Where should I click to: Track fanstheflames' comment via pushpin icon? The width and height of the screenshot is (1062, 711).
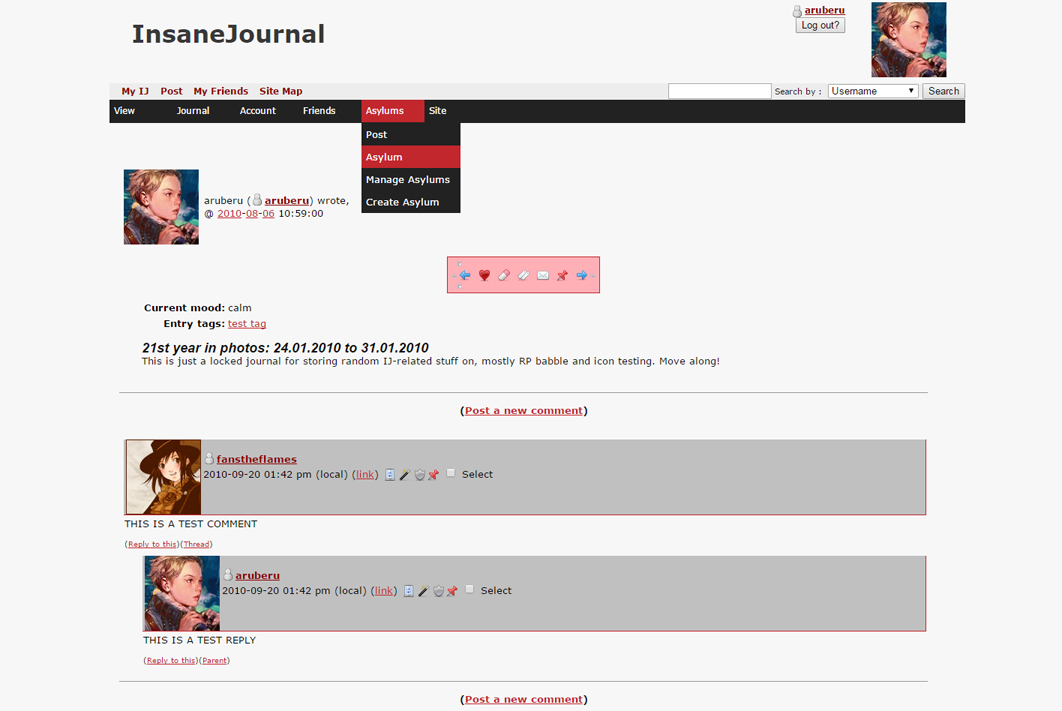coord(433,474)
